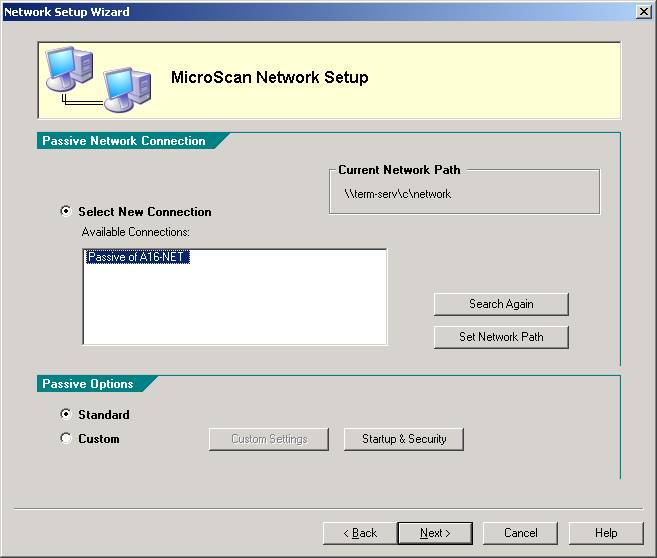Click the Set Network Path button
Image resolution: width=657 pixels, height=558 pixels.
tap(501, 337)
